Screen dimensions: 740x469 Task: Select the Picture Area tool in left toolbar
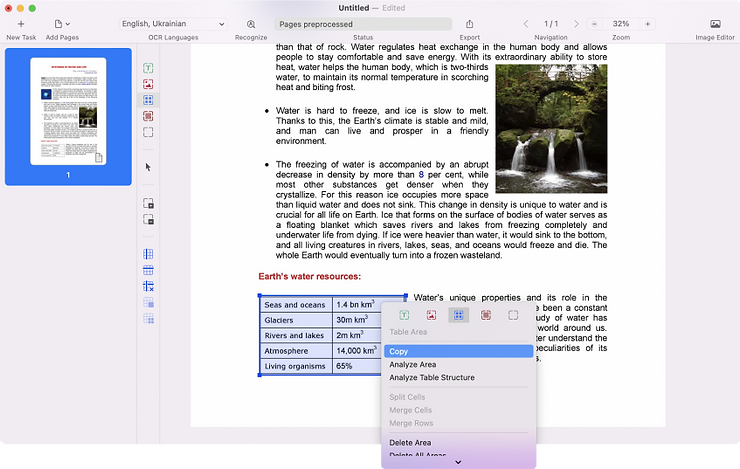[x=148, y=84]
